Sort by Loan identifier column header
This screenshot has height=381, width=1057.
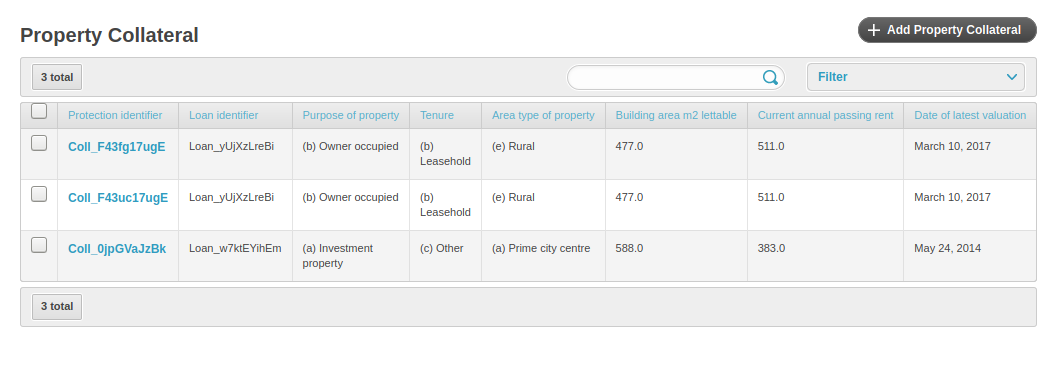[223, 115]
